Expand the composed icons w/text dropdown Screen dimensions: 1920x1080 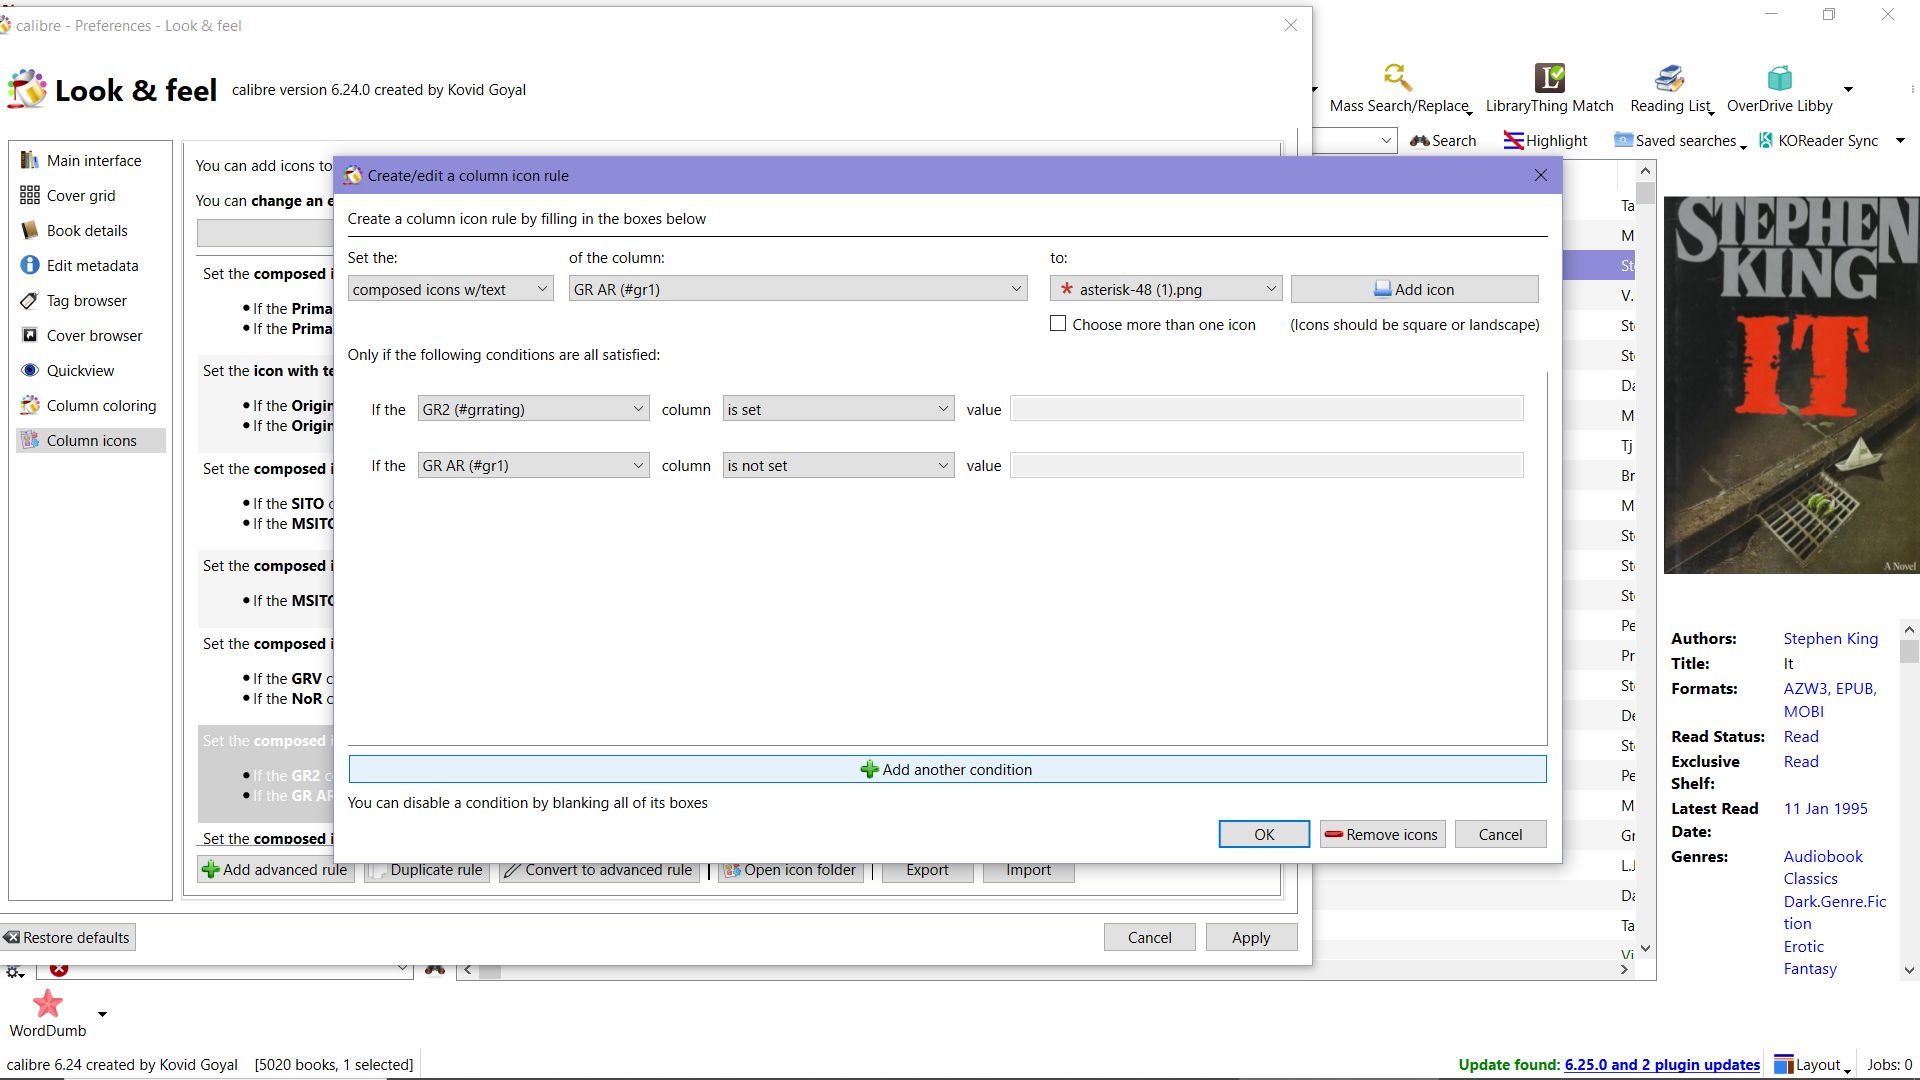[x=450, y=290]
